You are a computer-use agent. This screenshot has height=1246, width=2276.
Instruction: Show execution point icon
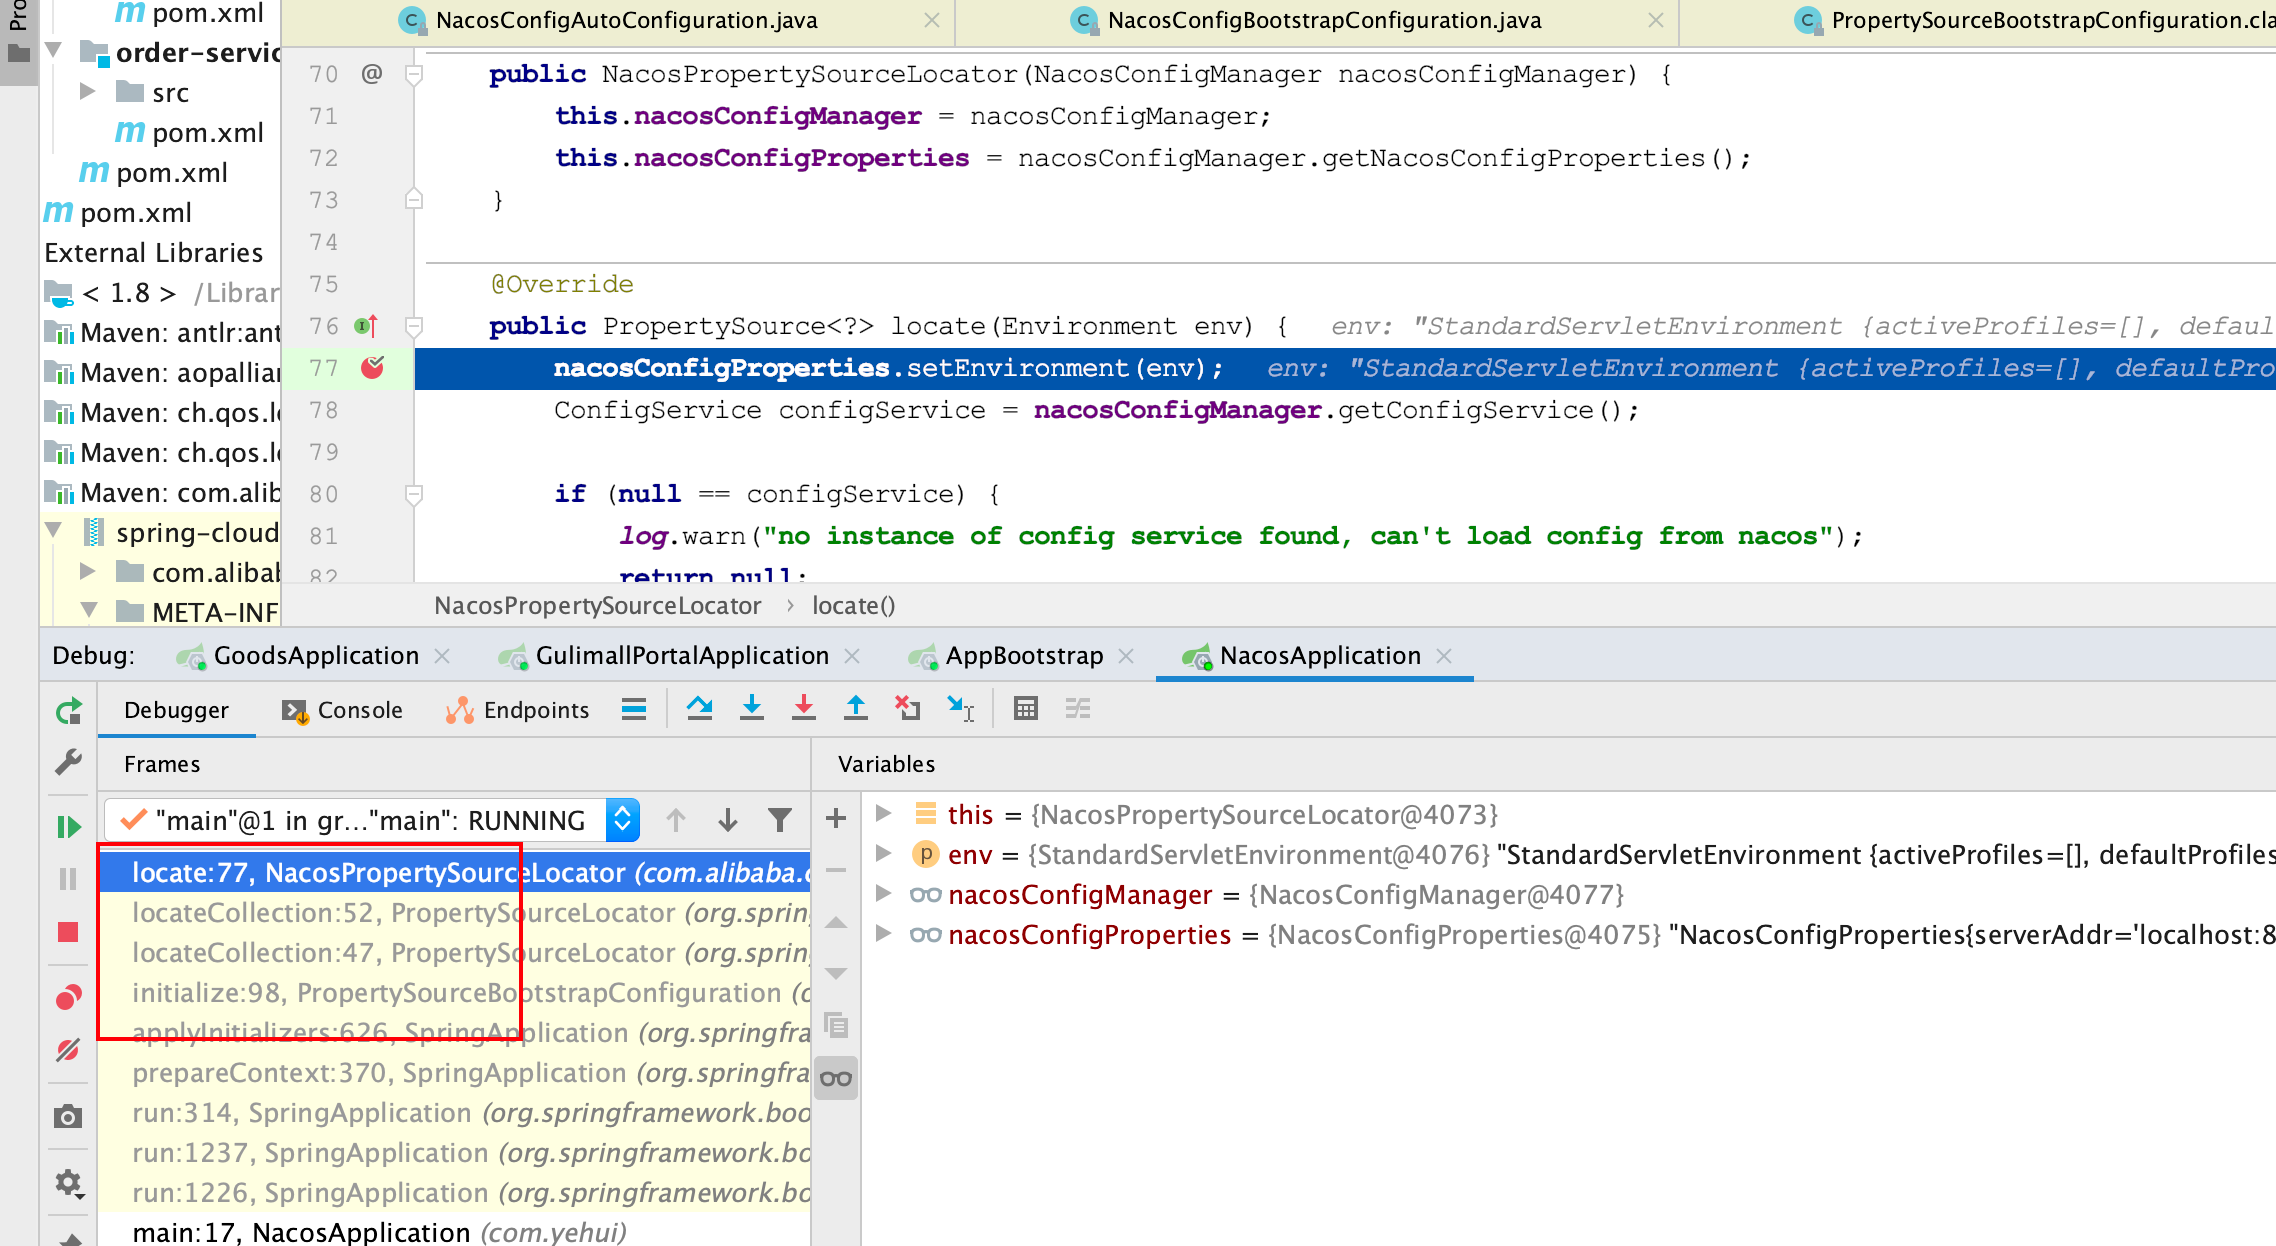[634, 710]
